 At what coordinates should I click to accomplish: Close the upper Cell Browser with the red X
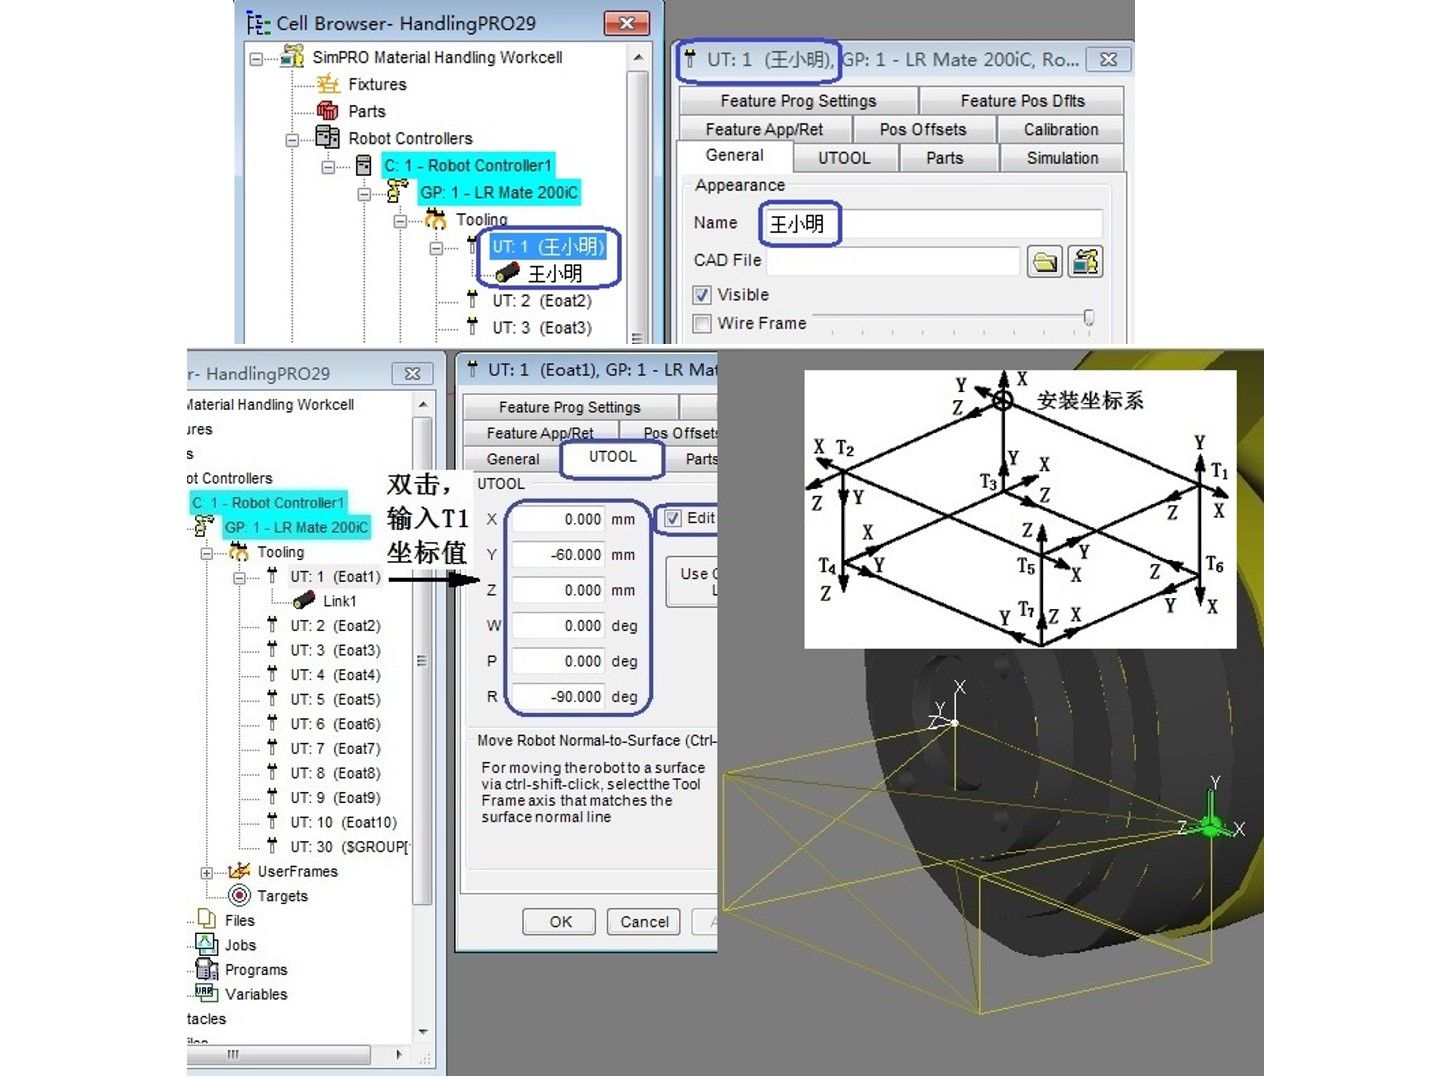tap(627, 23)
